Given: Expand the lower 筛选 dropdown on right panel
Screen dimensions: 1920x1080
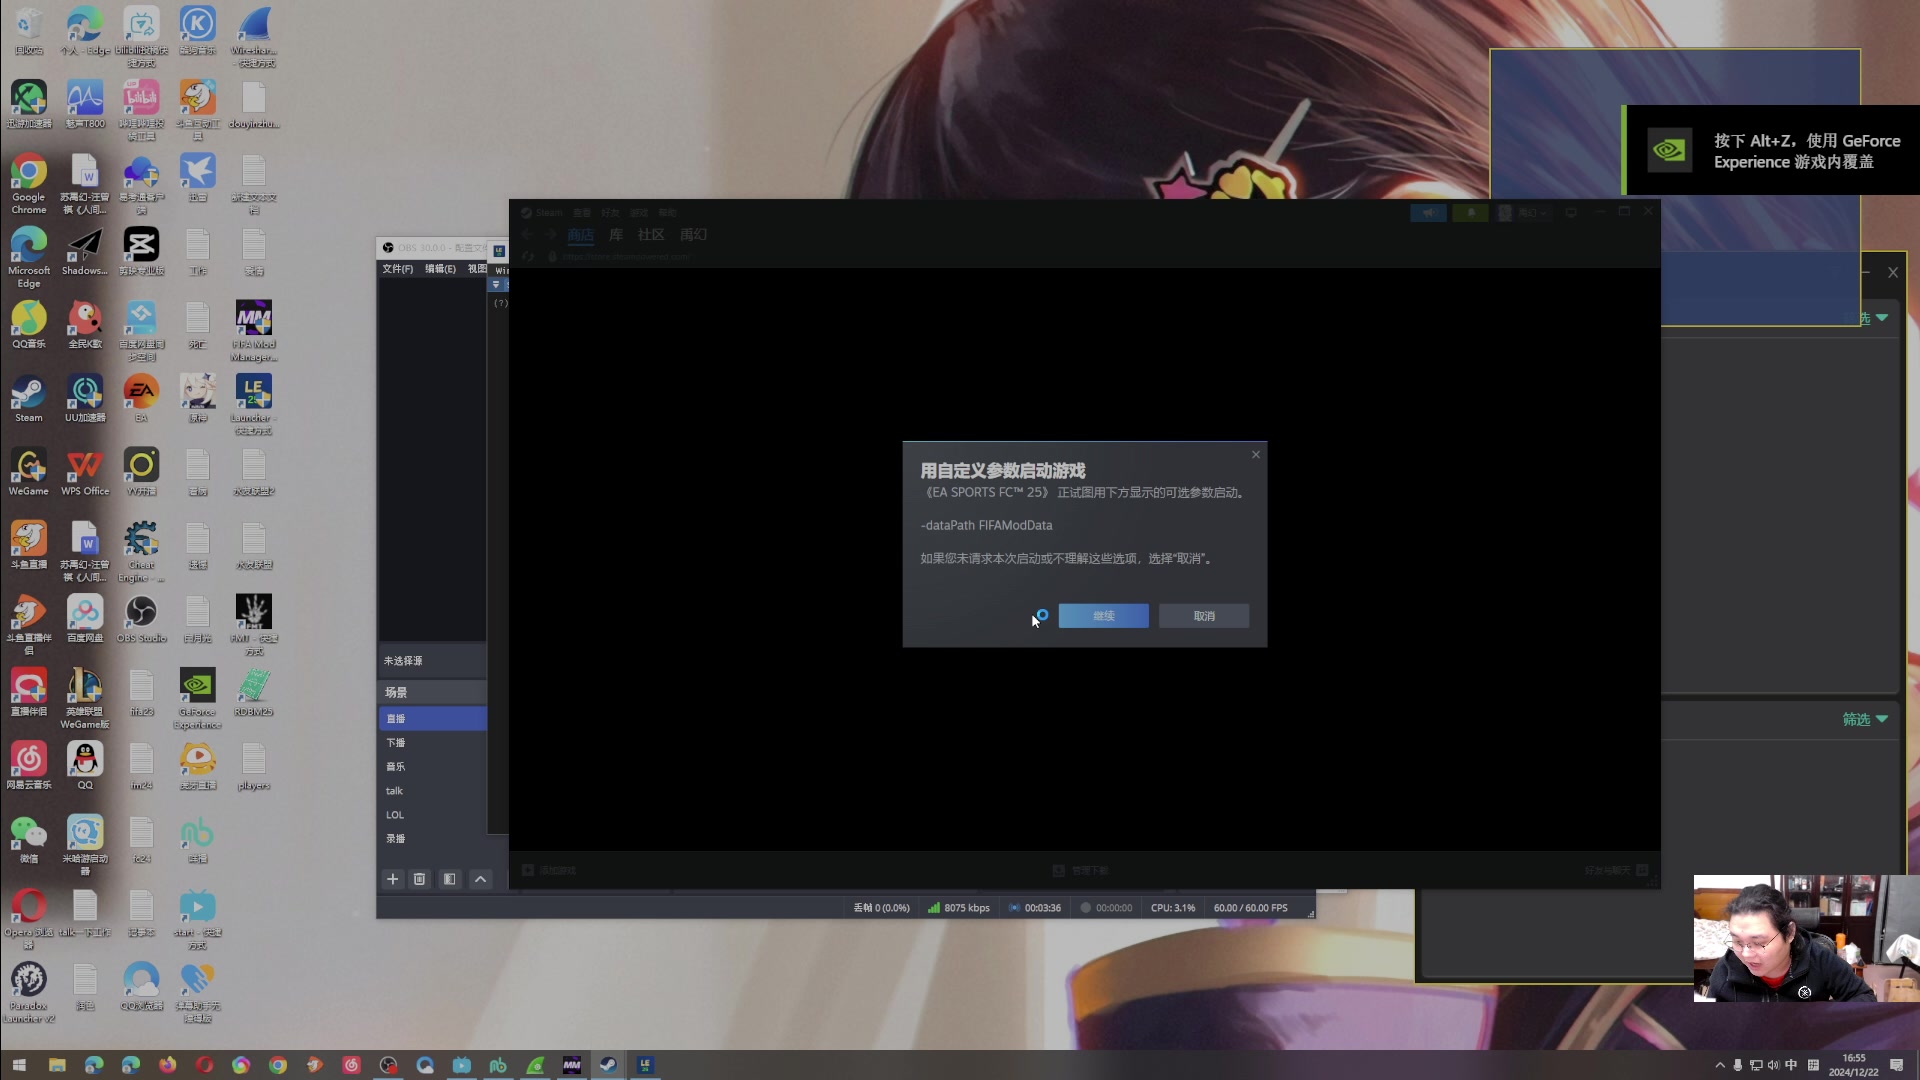Looking at the screenshot, I should 1865,720.
